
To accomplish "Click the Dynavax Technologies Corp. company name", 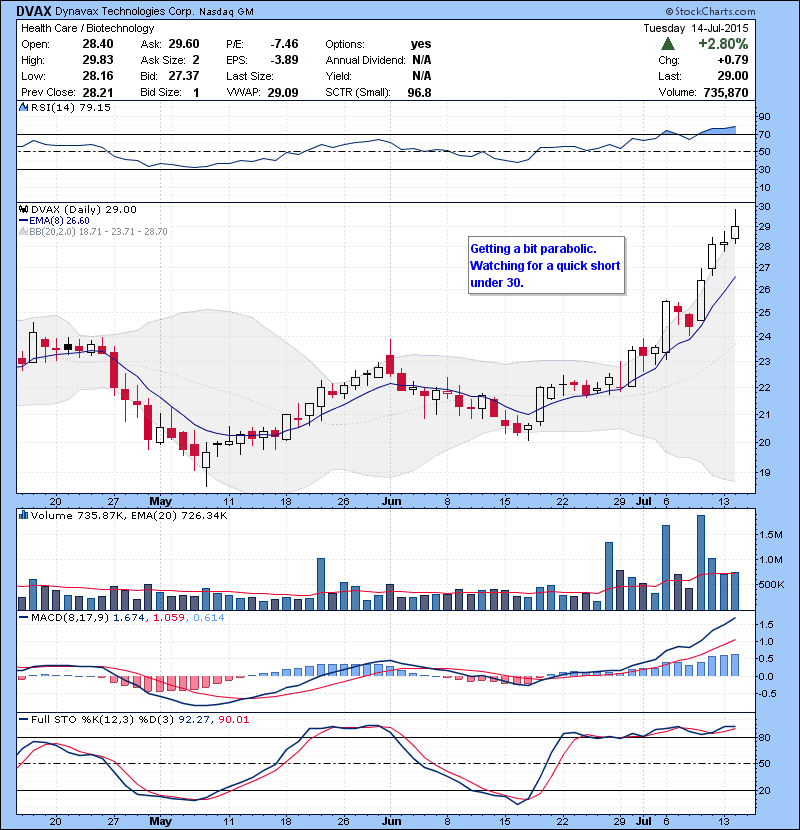I will 124,12.
